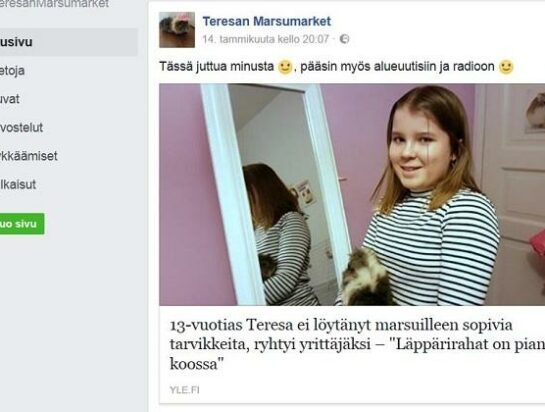Open the Julkaisut sidebar section

coord(18,184)
